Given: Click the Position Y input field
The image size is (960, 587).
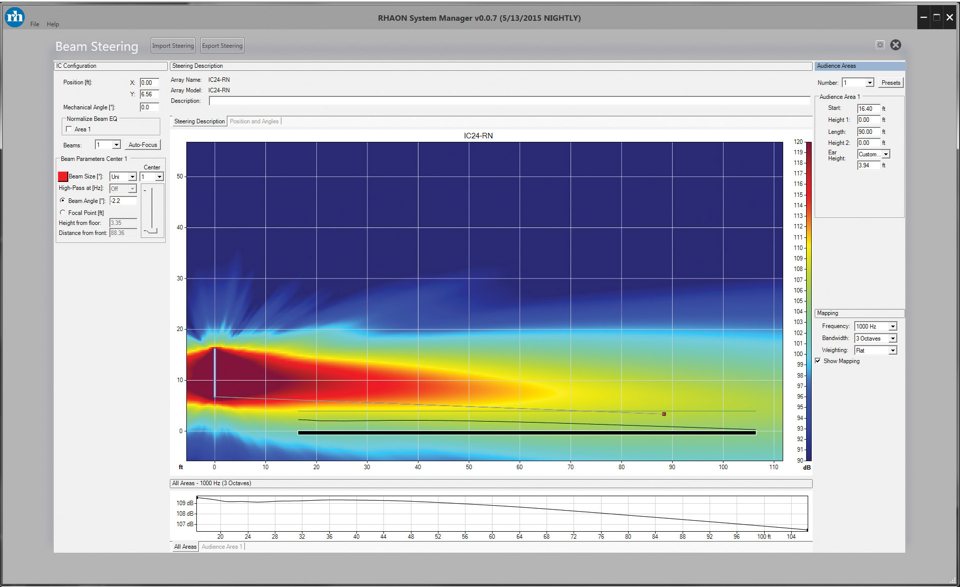Looking at the screenshot, I should point(149,94).
